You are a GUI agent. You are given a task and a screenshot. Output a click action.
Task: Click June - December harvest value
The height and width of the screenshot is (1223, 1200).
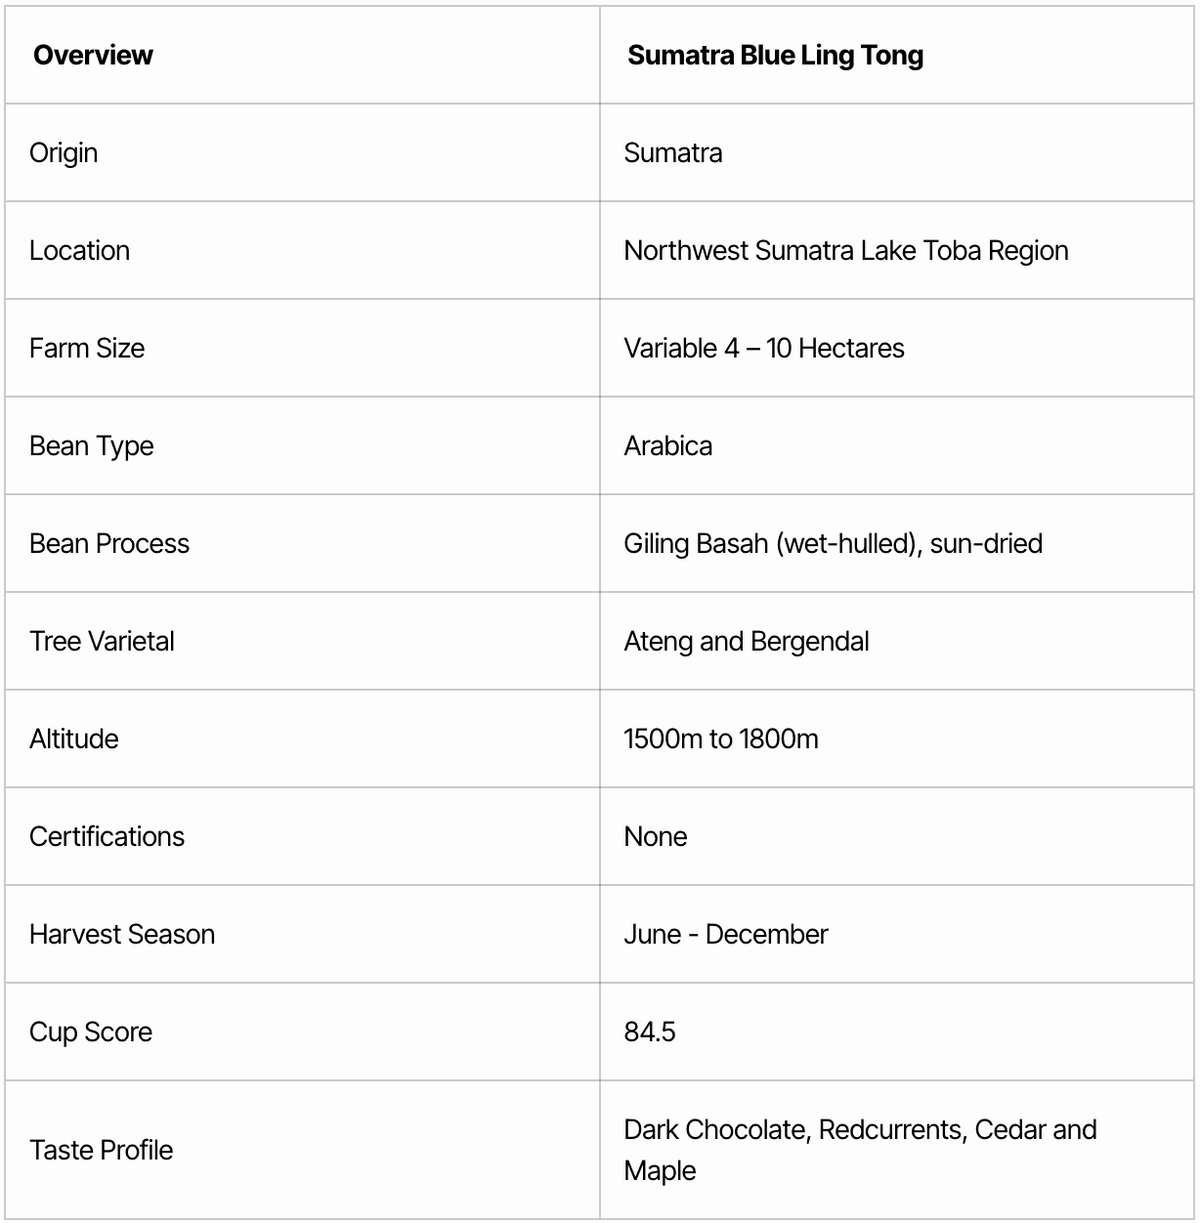click(726, 934)
